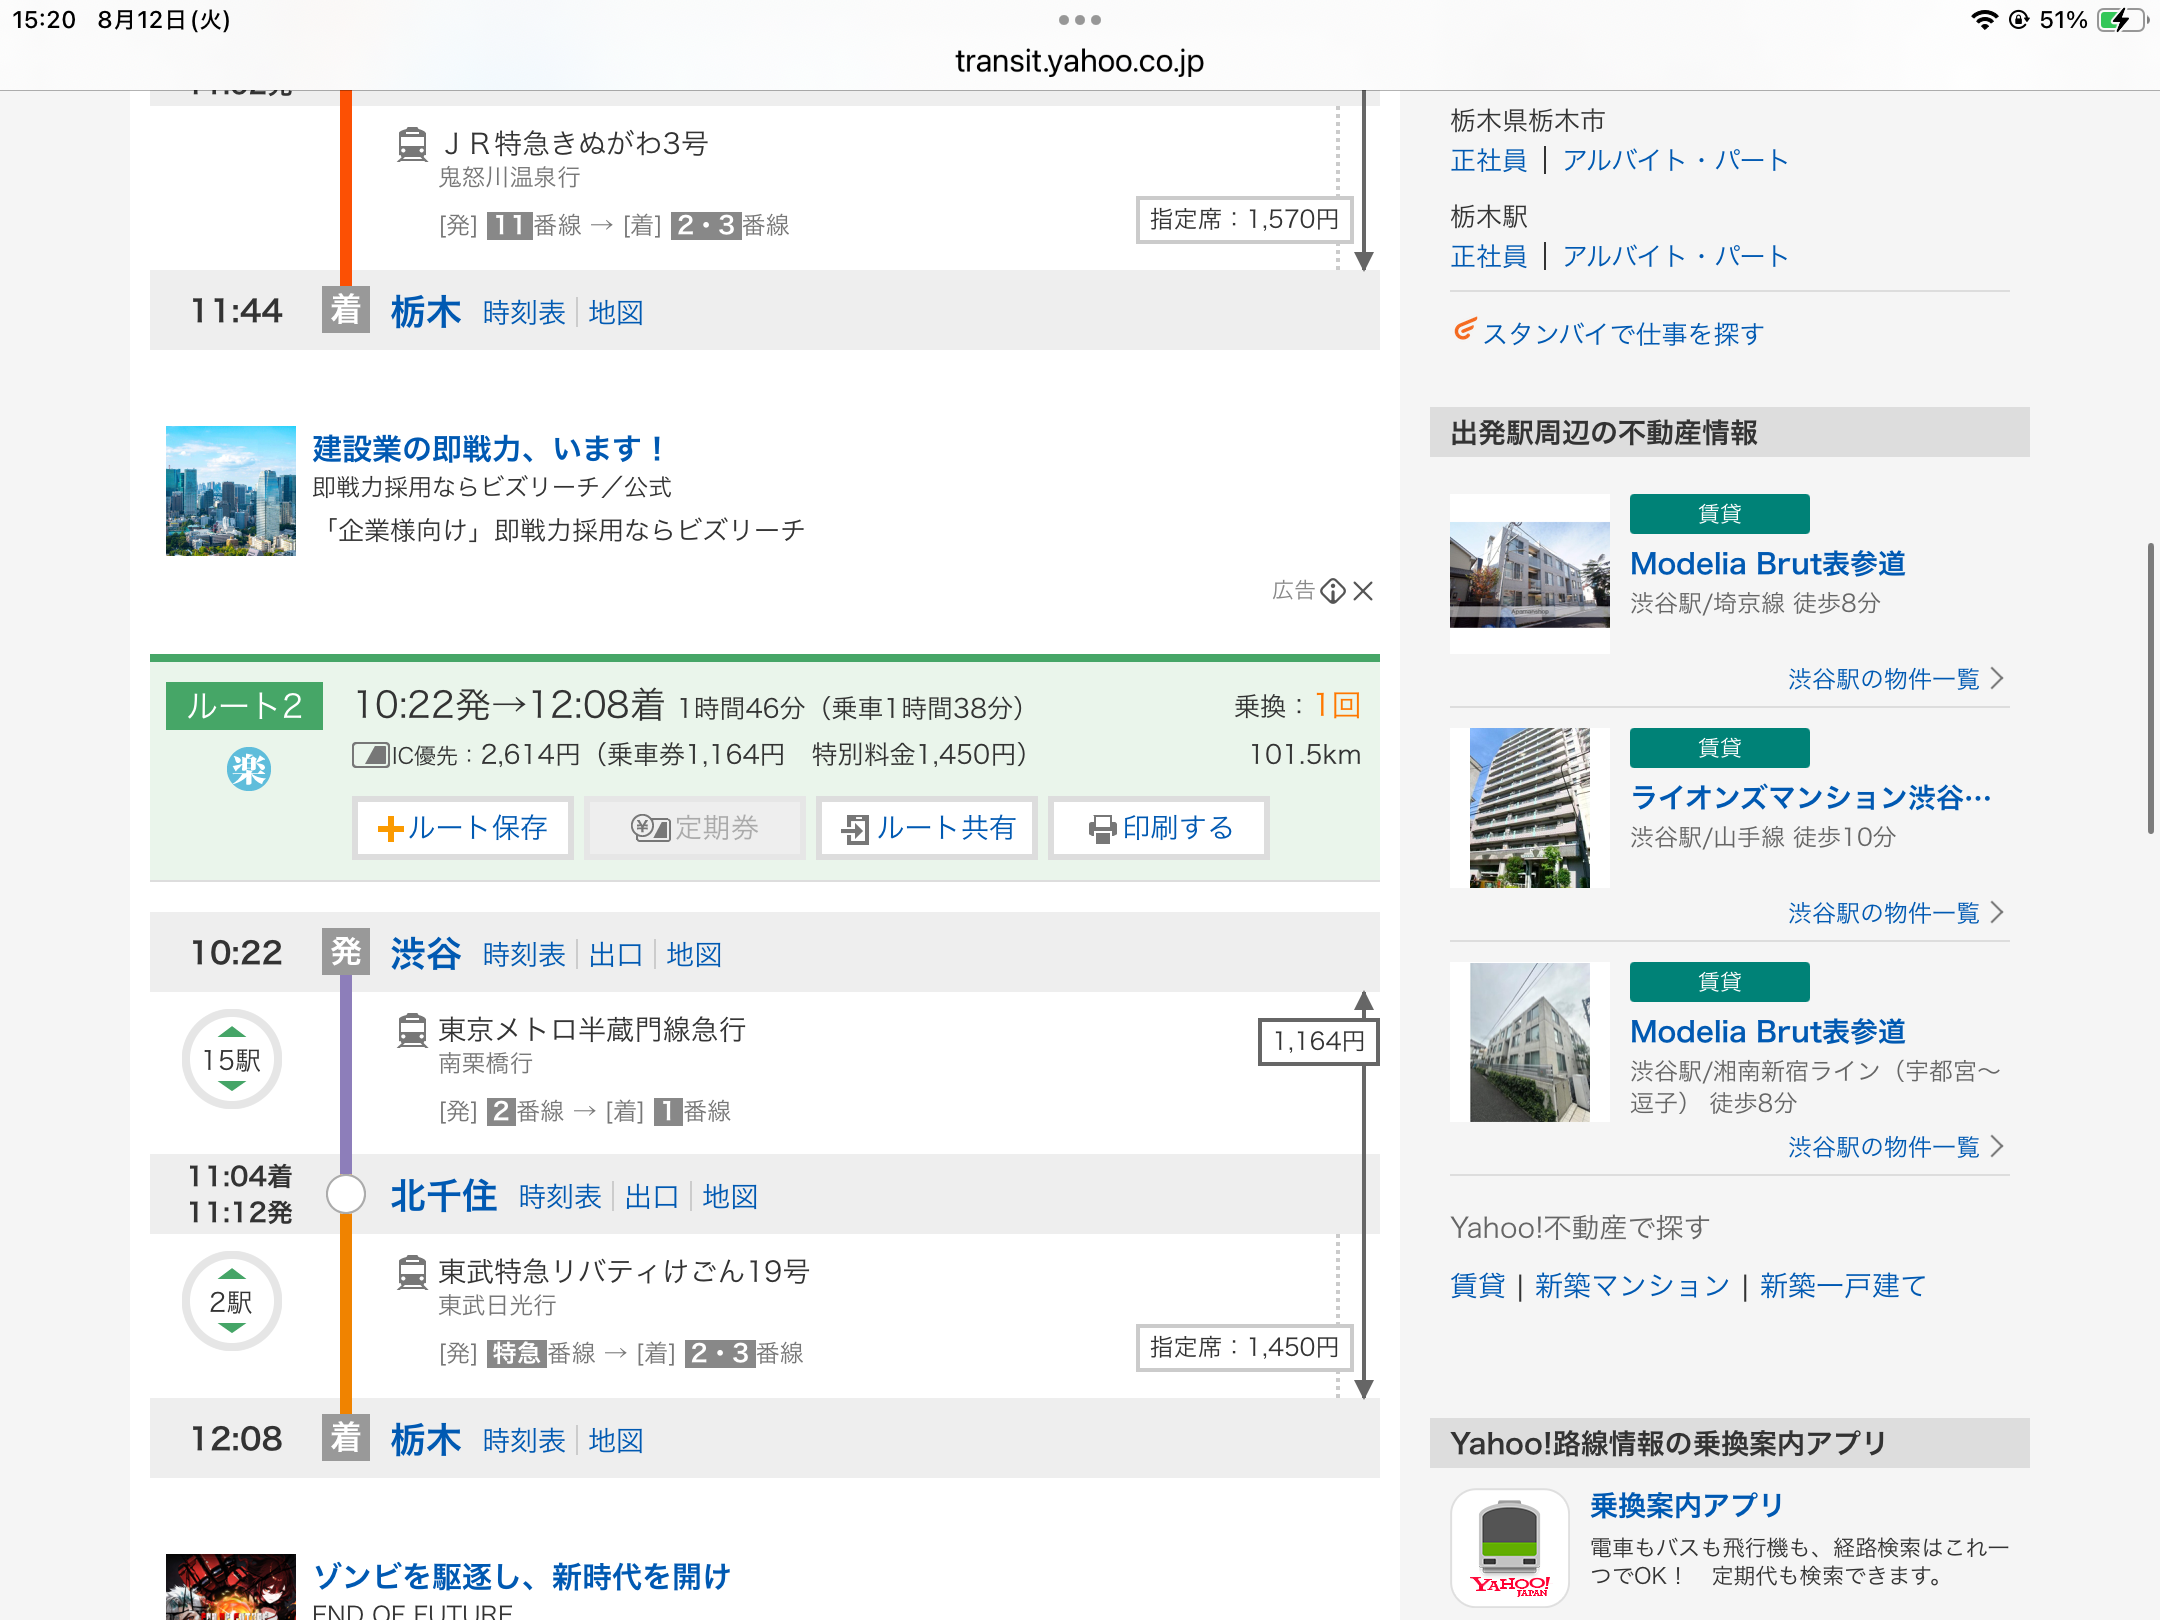Open the 建設業の即戦力、います！ ad link
The width and height of the screenshot is (2160, 1620).
tap(489, 449)
